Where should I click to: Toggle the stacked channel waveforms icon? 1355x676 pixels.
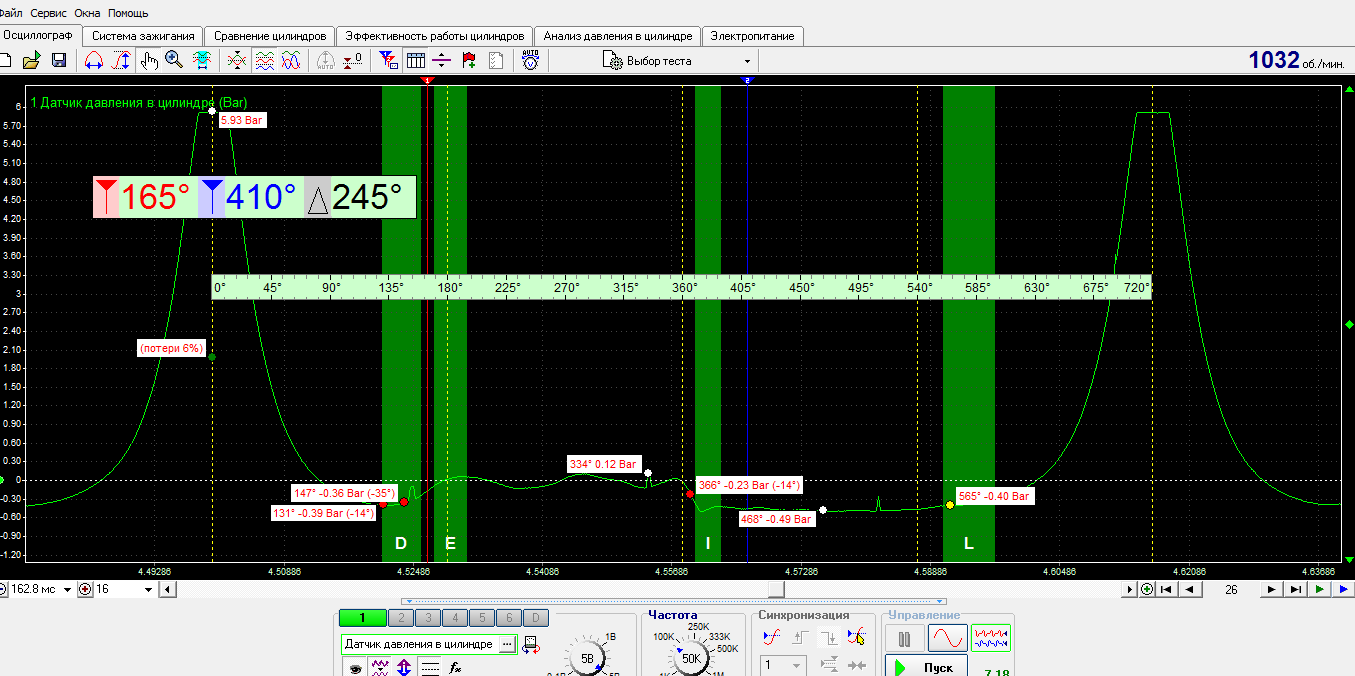264,60
